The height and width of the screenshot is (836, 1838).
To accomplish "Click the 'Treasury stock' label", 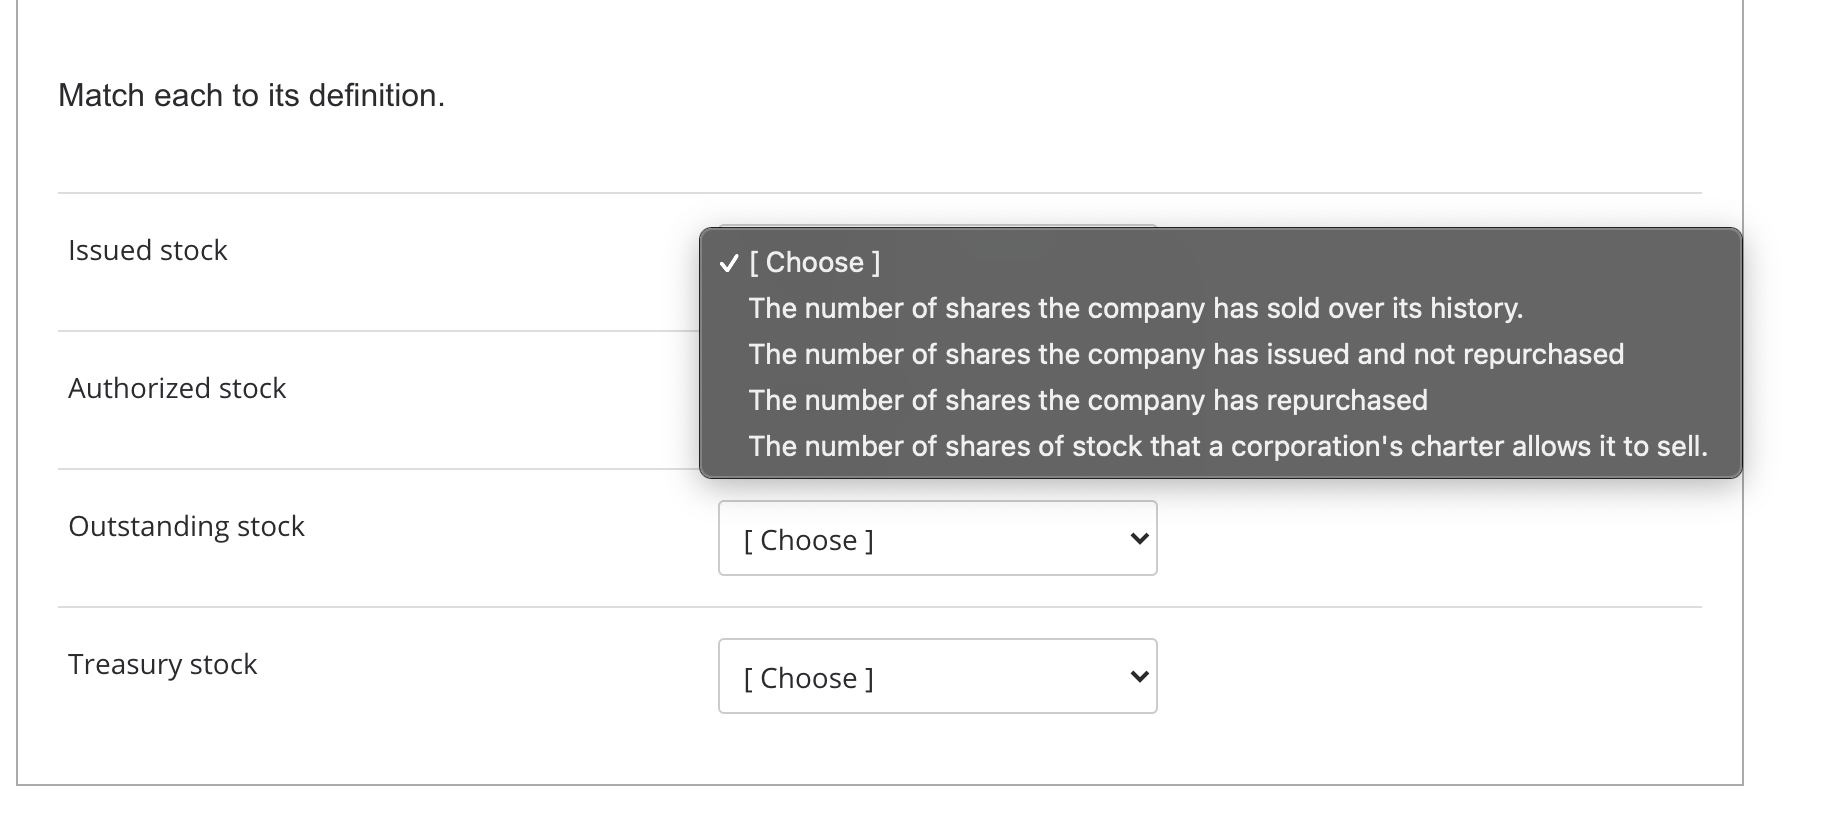I will 162,663.
